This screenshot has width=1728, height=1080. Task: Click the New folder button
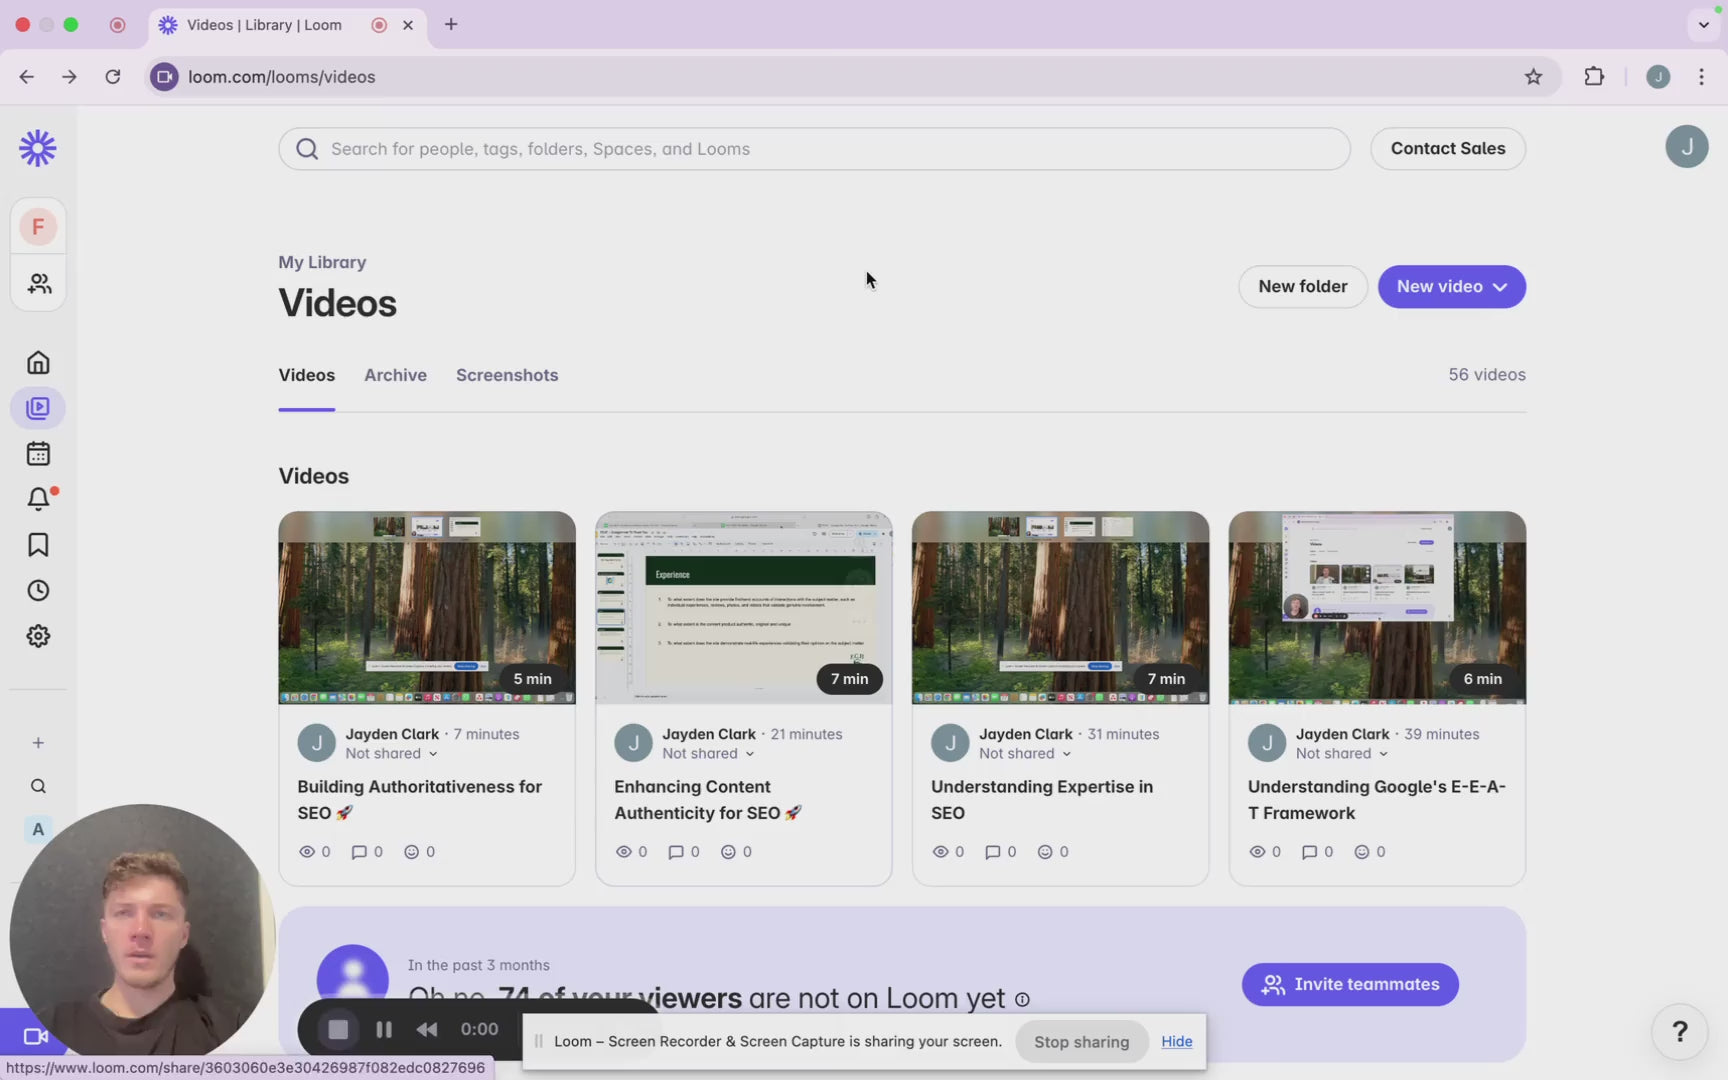tap(1302, 287)
